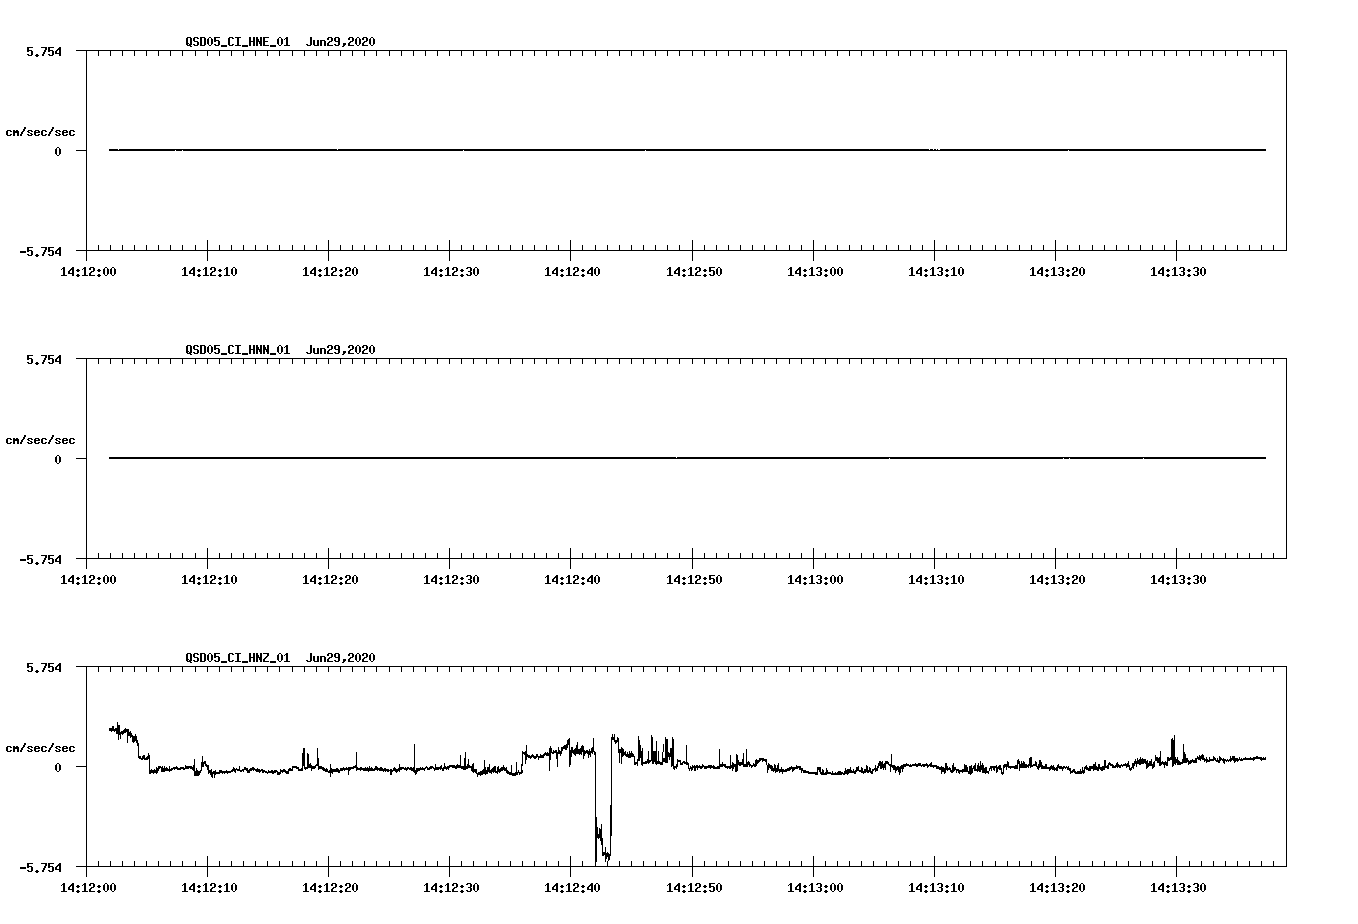Click 14:13:30 time label under HNE plot
This screenshot has height=924, width=1358.
click(x=1177, y=271)
